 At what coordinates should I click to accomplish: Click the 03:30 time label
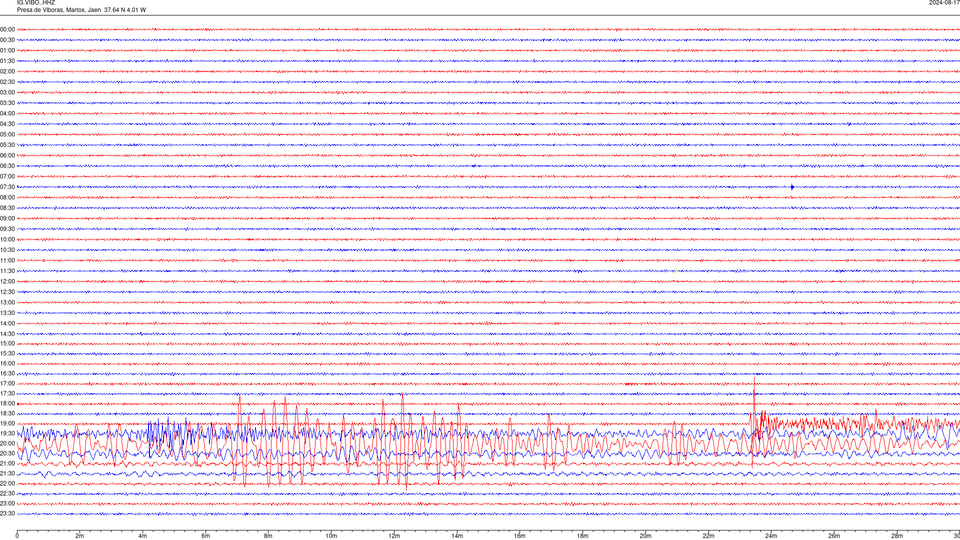(x=7, y=103)
